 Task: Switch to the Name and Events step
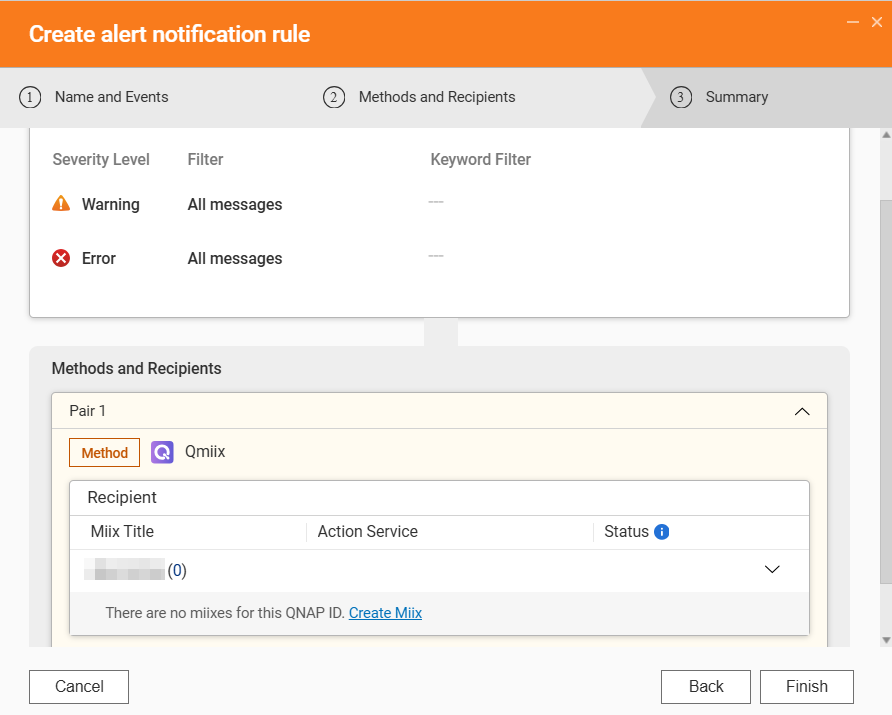click(111, 97)
